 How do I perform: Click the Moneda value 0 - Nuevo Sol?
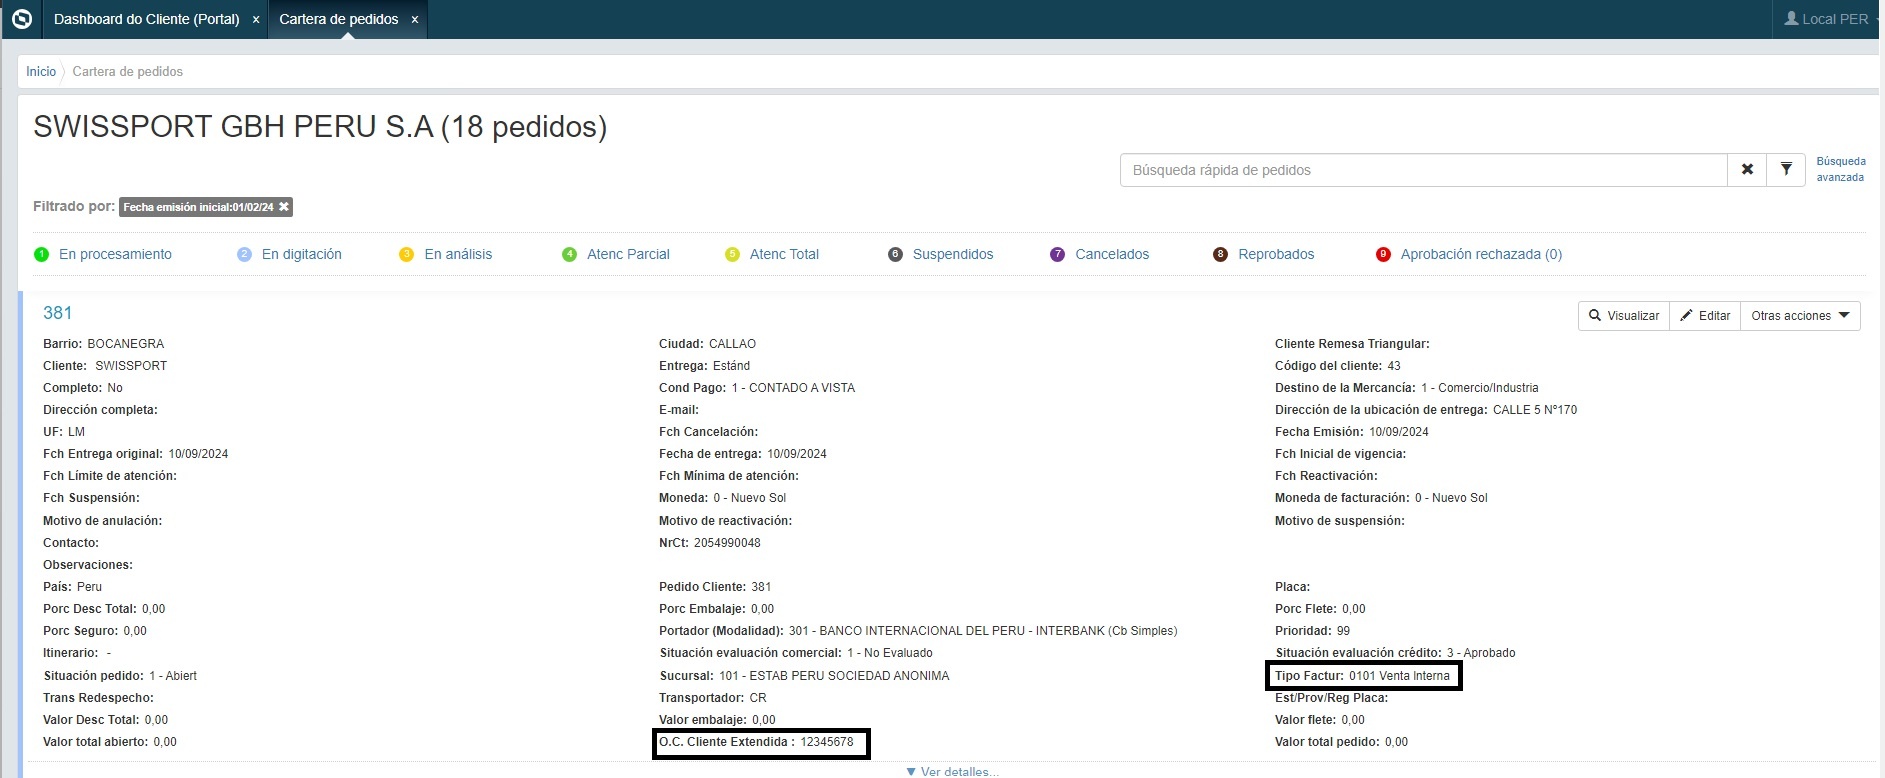750,498
